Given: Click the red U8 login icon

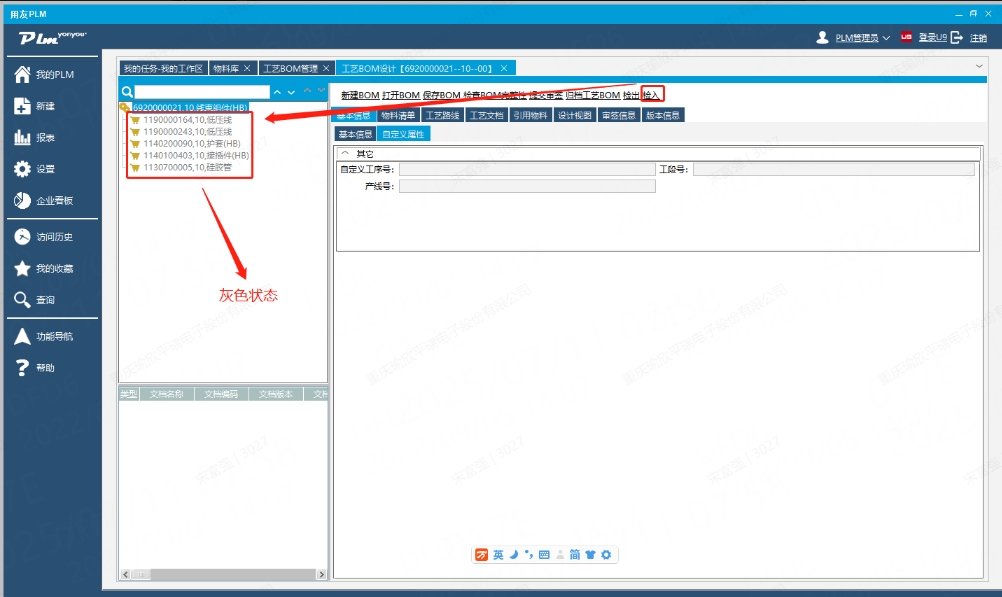Looking at the screenshot, I should 906,37.
